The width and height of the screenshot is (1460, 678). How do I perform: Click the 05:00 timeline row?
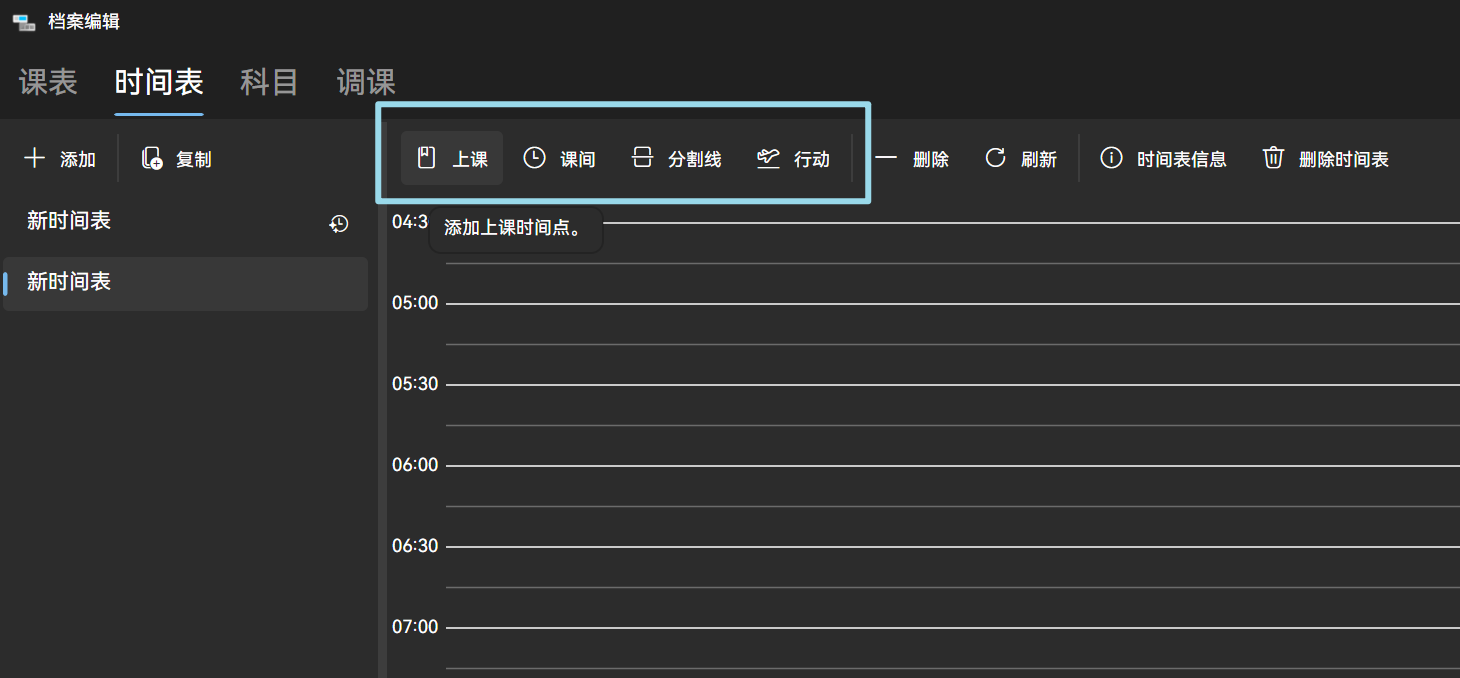tap(900, 302)
